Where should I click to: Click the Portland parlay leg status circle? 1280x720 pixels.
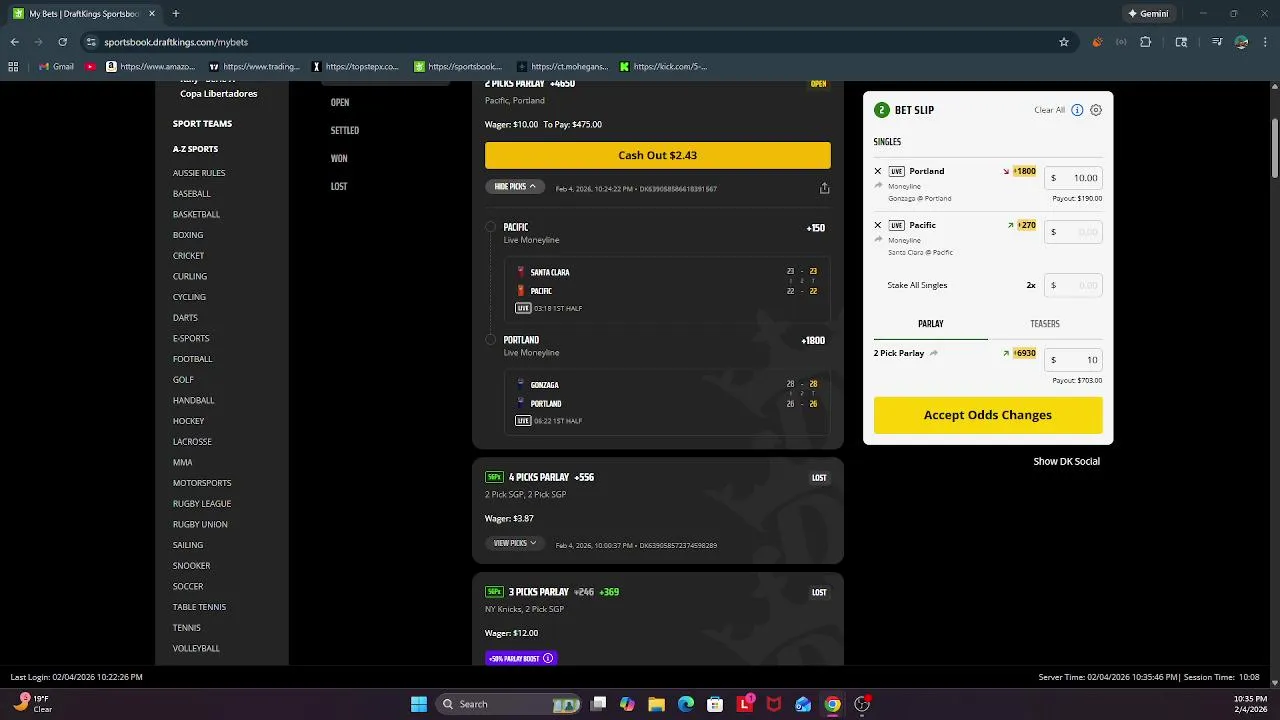(490, 340)
